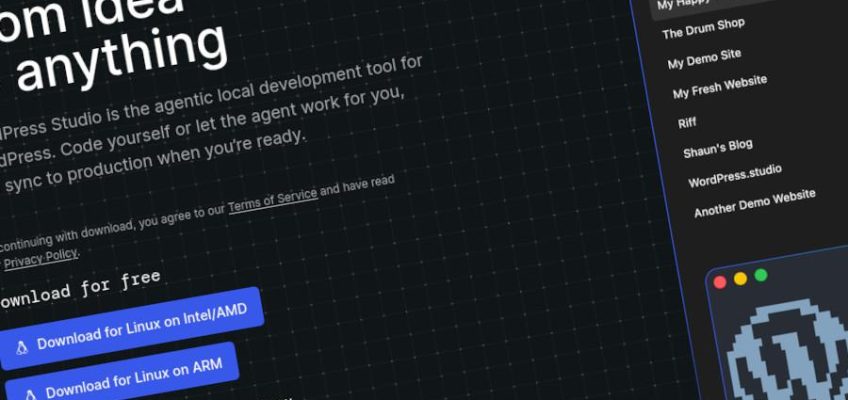This screenshot has height=400, width=848.
Task: Select My Fresh Website in list
Action: coord(720,86)
